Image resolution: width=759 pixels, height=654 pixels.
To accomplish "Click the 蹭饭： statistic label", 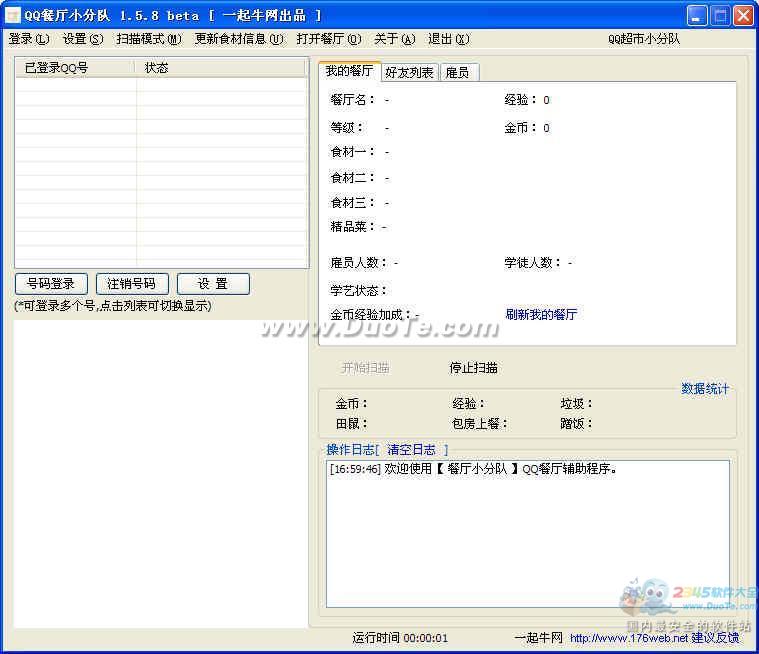I will point(577,424).
